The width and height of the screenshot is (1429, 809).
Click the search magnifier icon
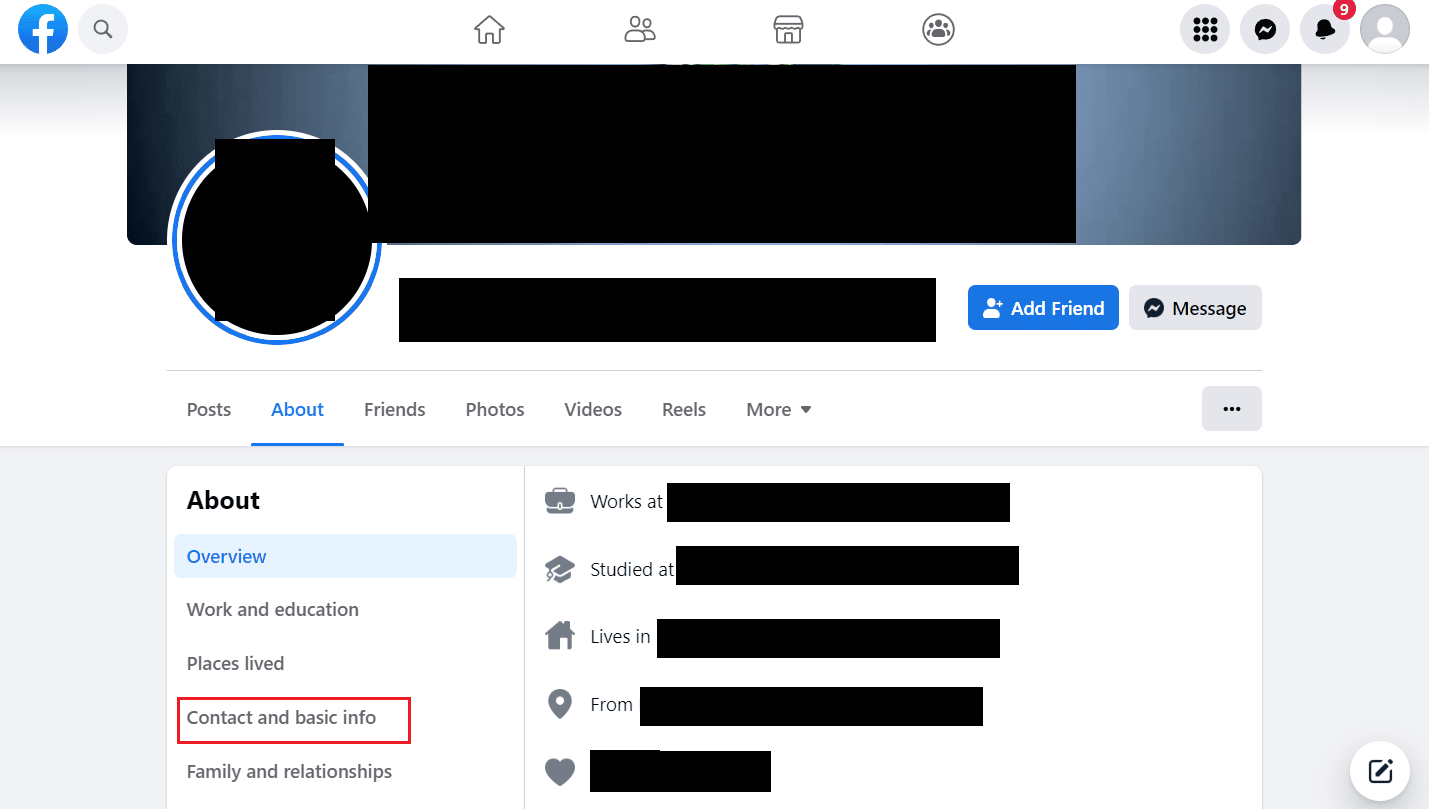(x=102, y=29)
